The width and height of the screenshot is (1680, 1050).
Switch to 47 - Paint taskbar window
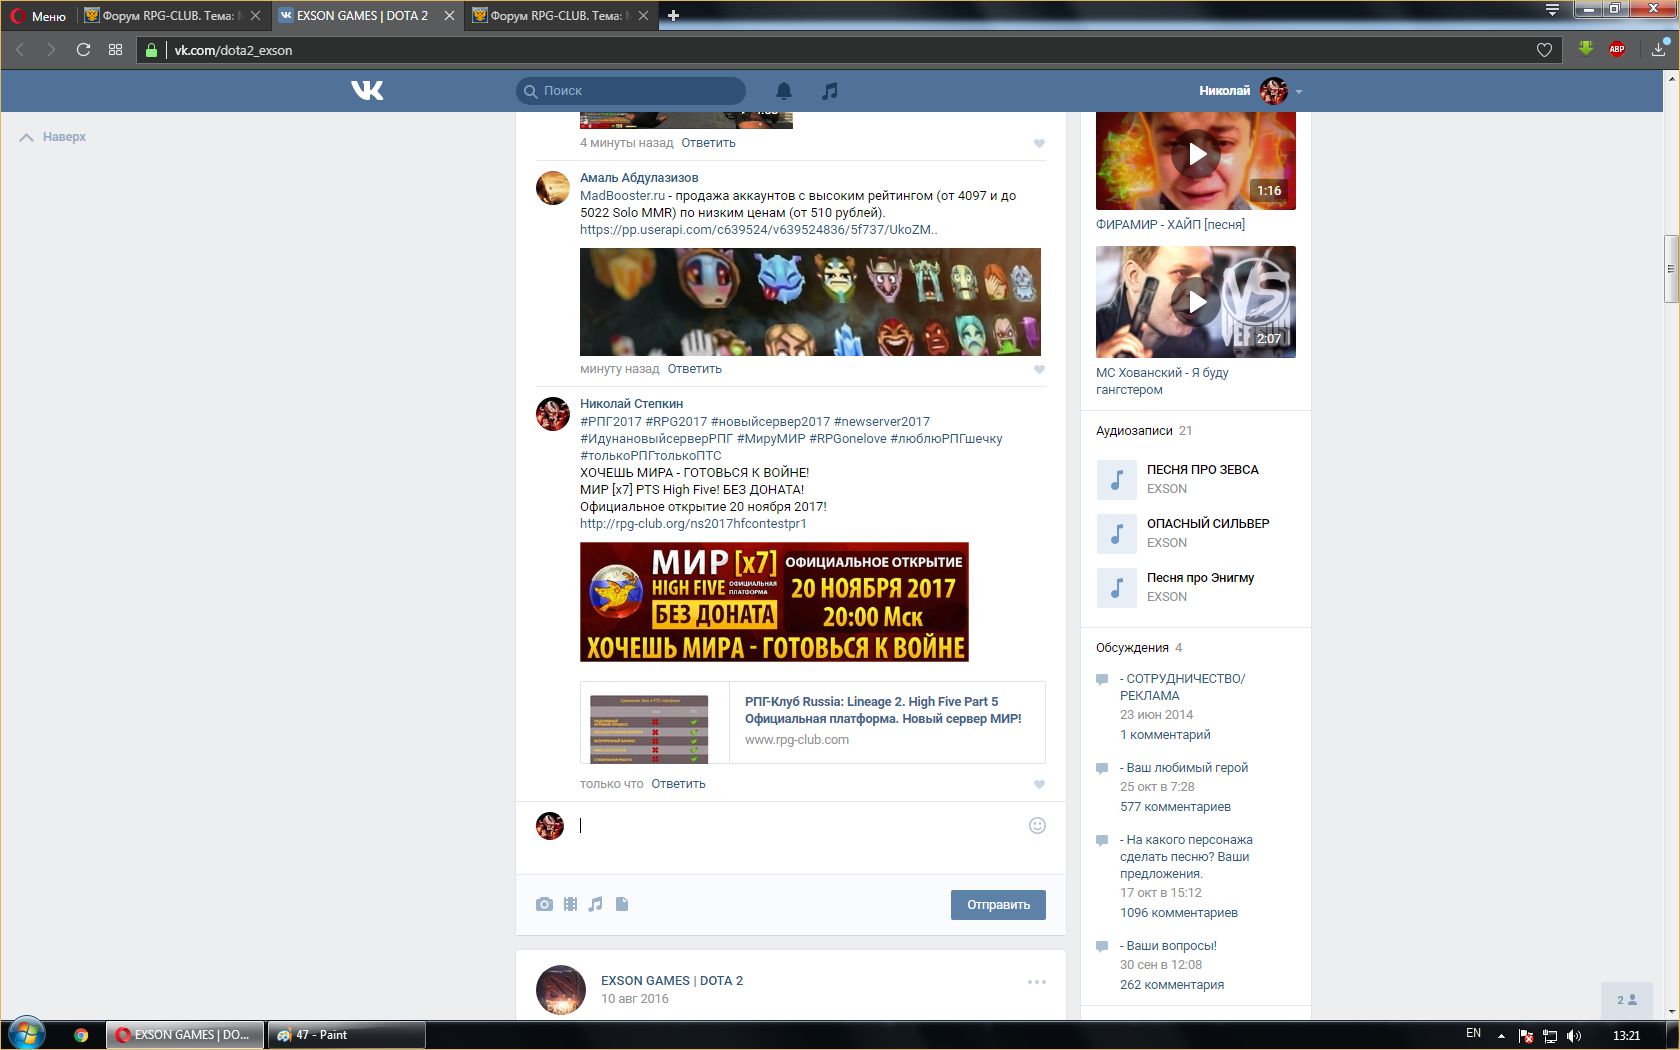[345, 1035]
